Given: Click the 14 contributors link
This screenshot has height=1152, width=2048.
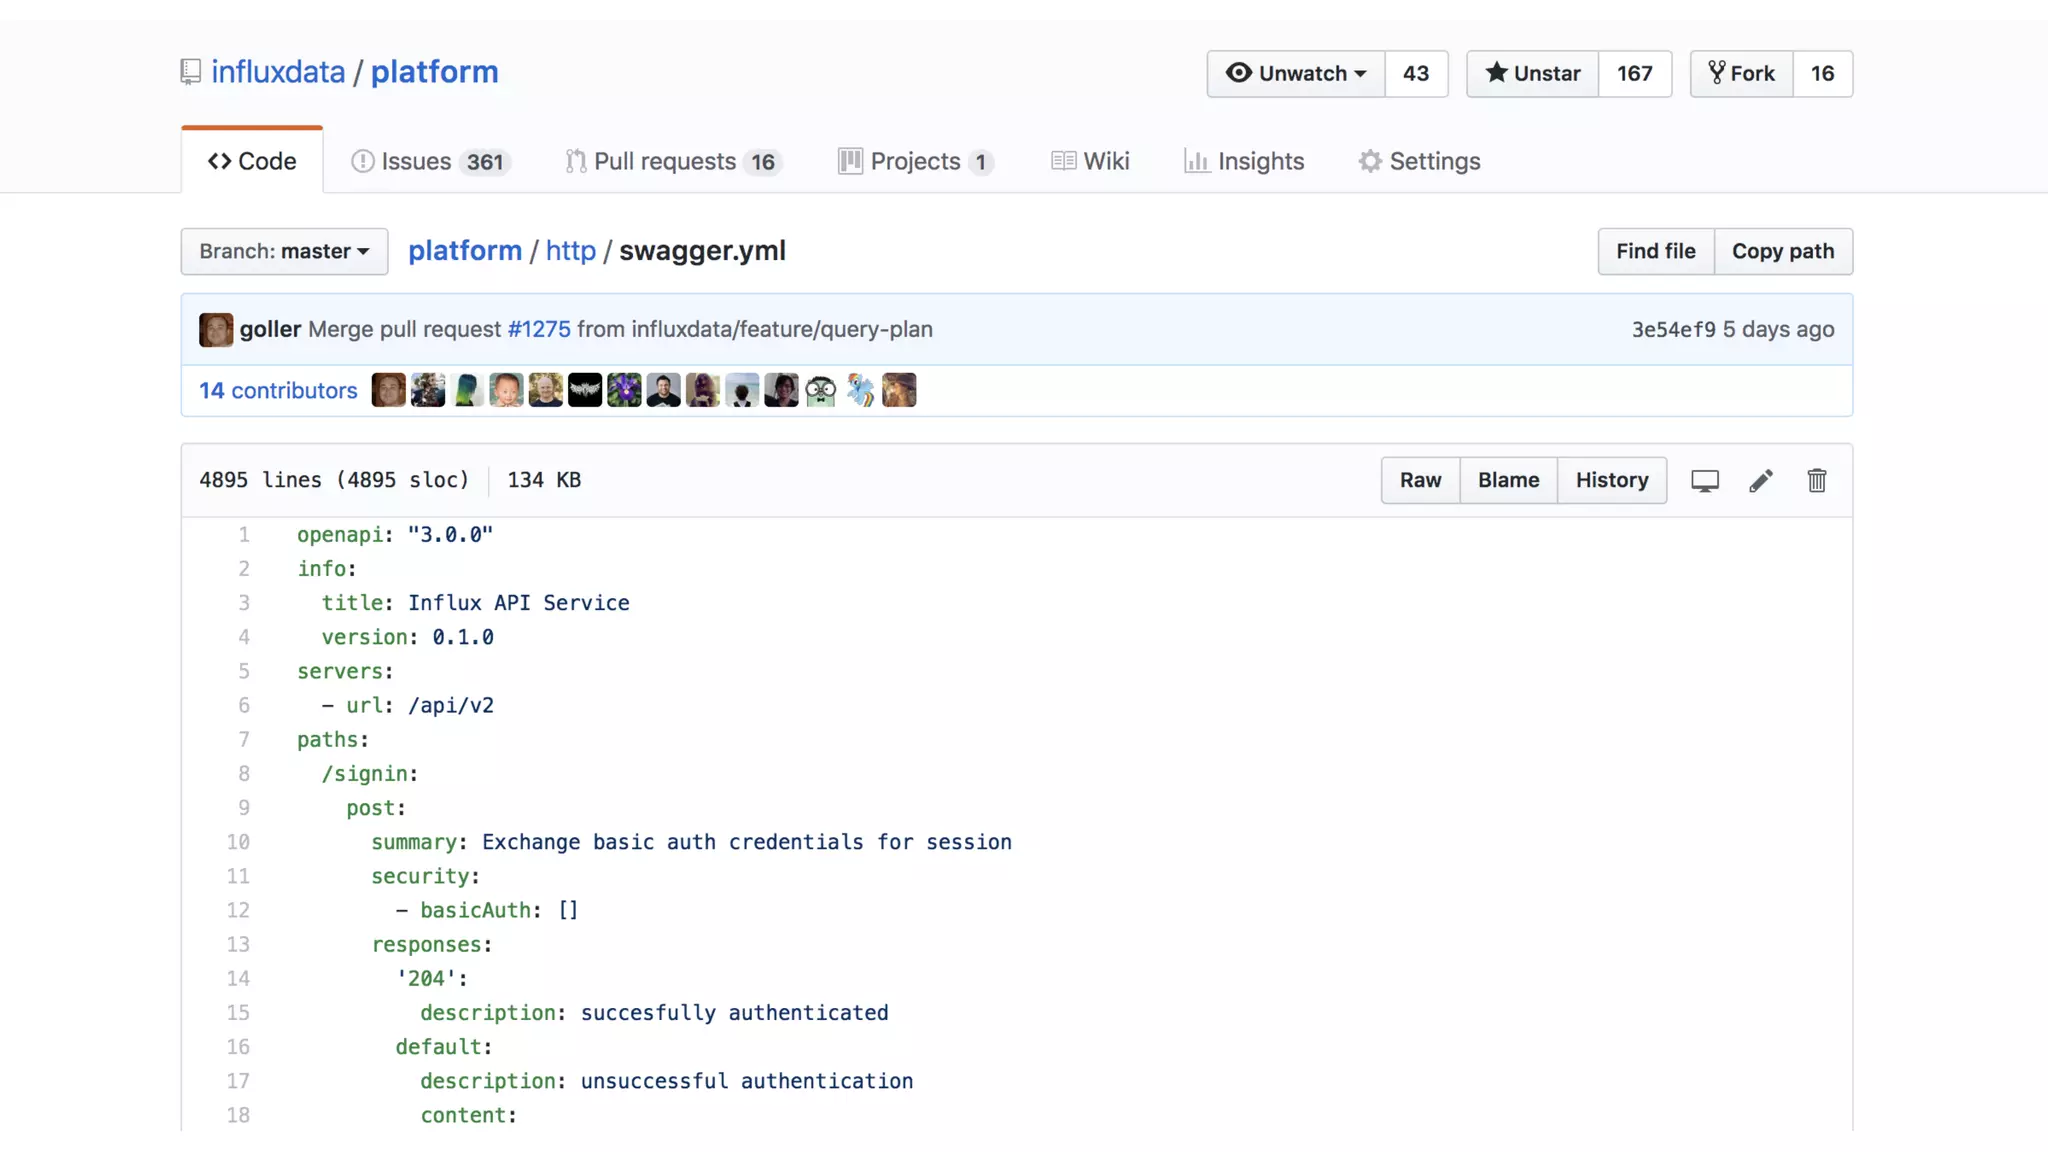Looking at the screenshot, I should point(278,391).
